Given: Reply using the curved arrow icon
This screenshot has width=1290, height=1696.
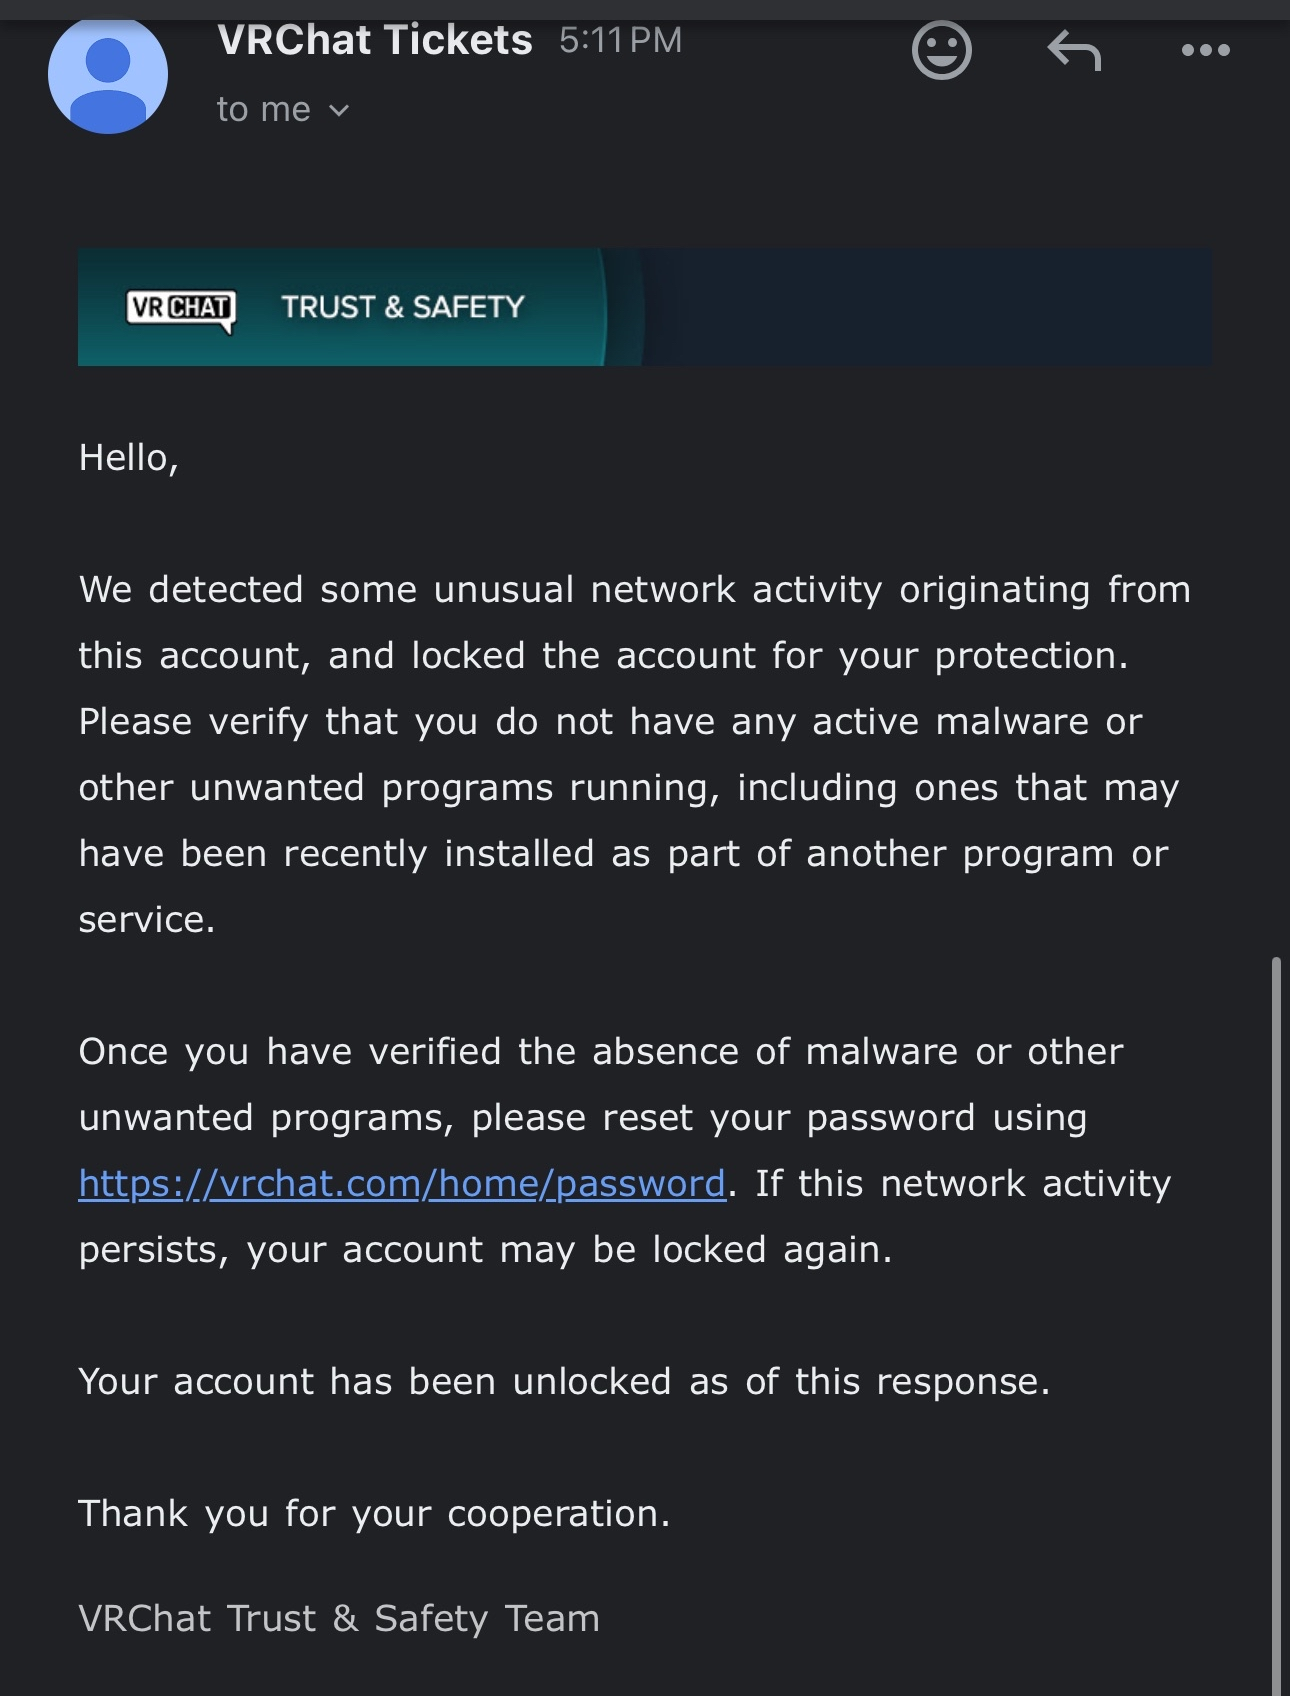Looking at the screenshot, I should [x=1074, y=50].
